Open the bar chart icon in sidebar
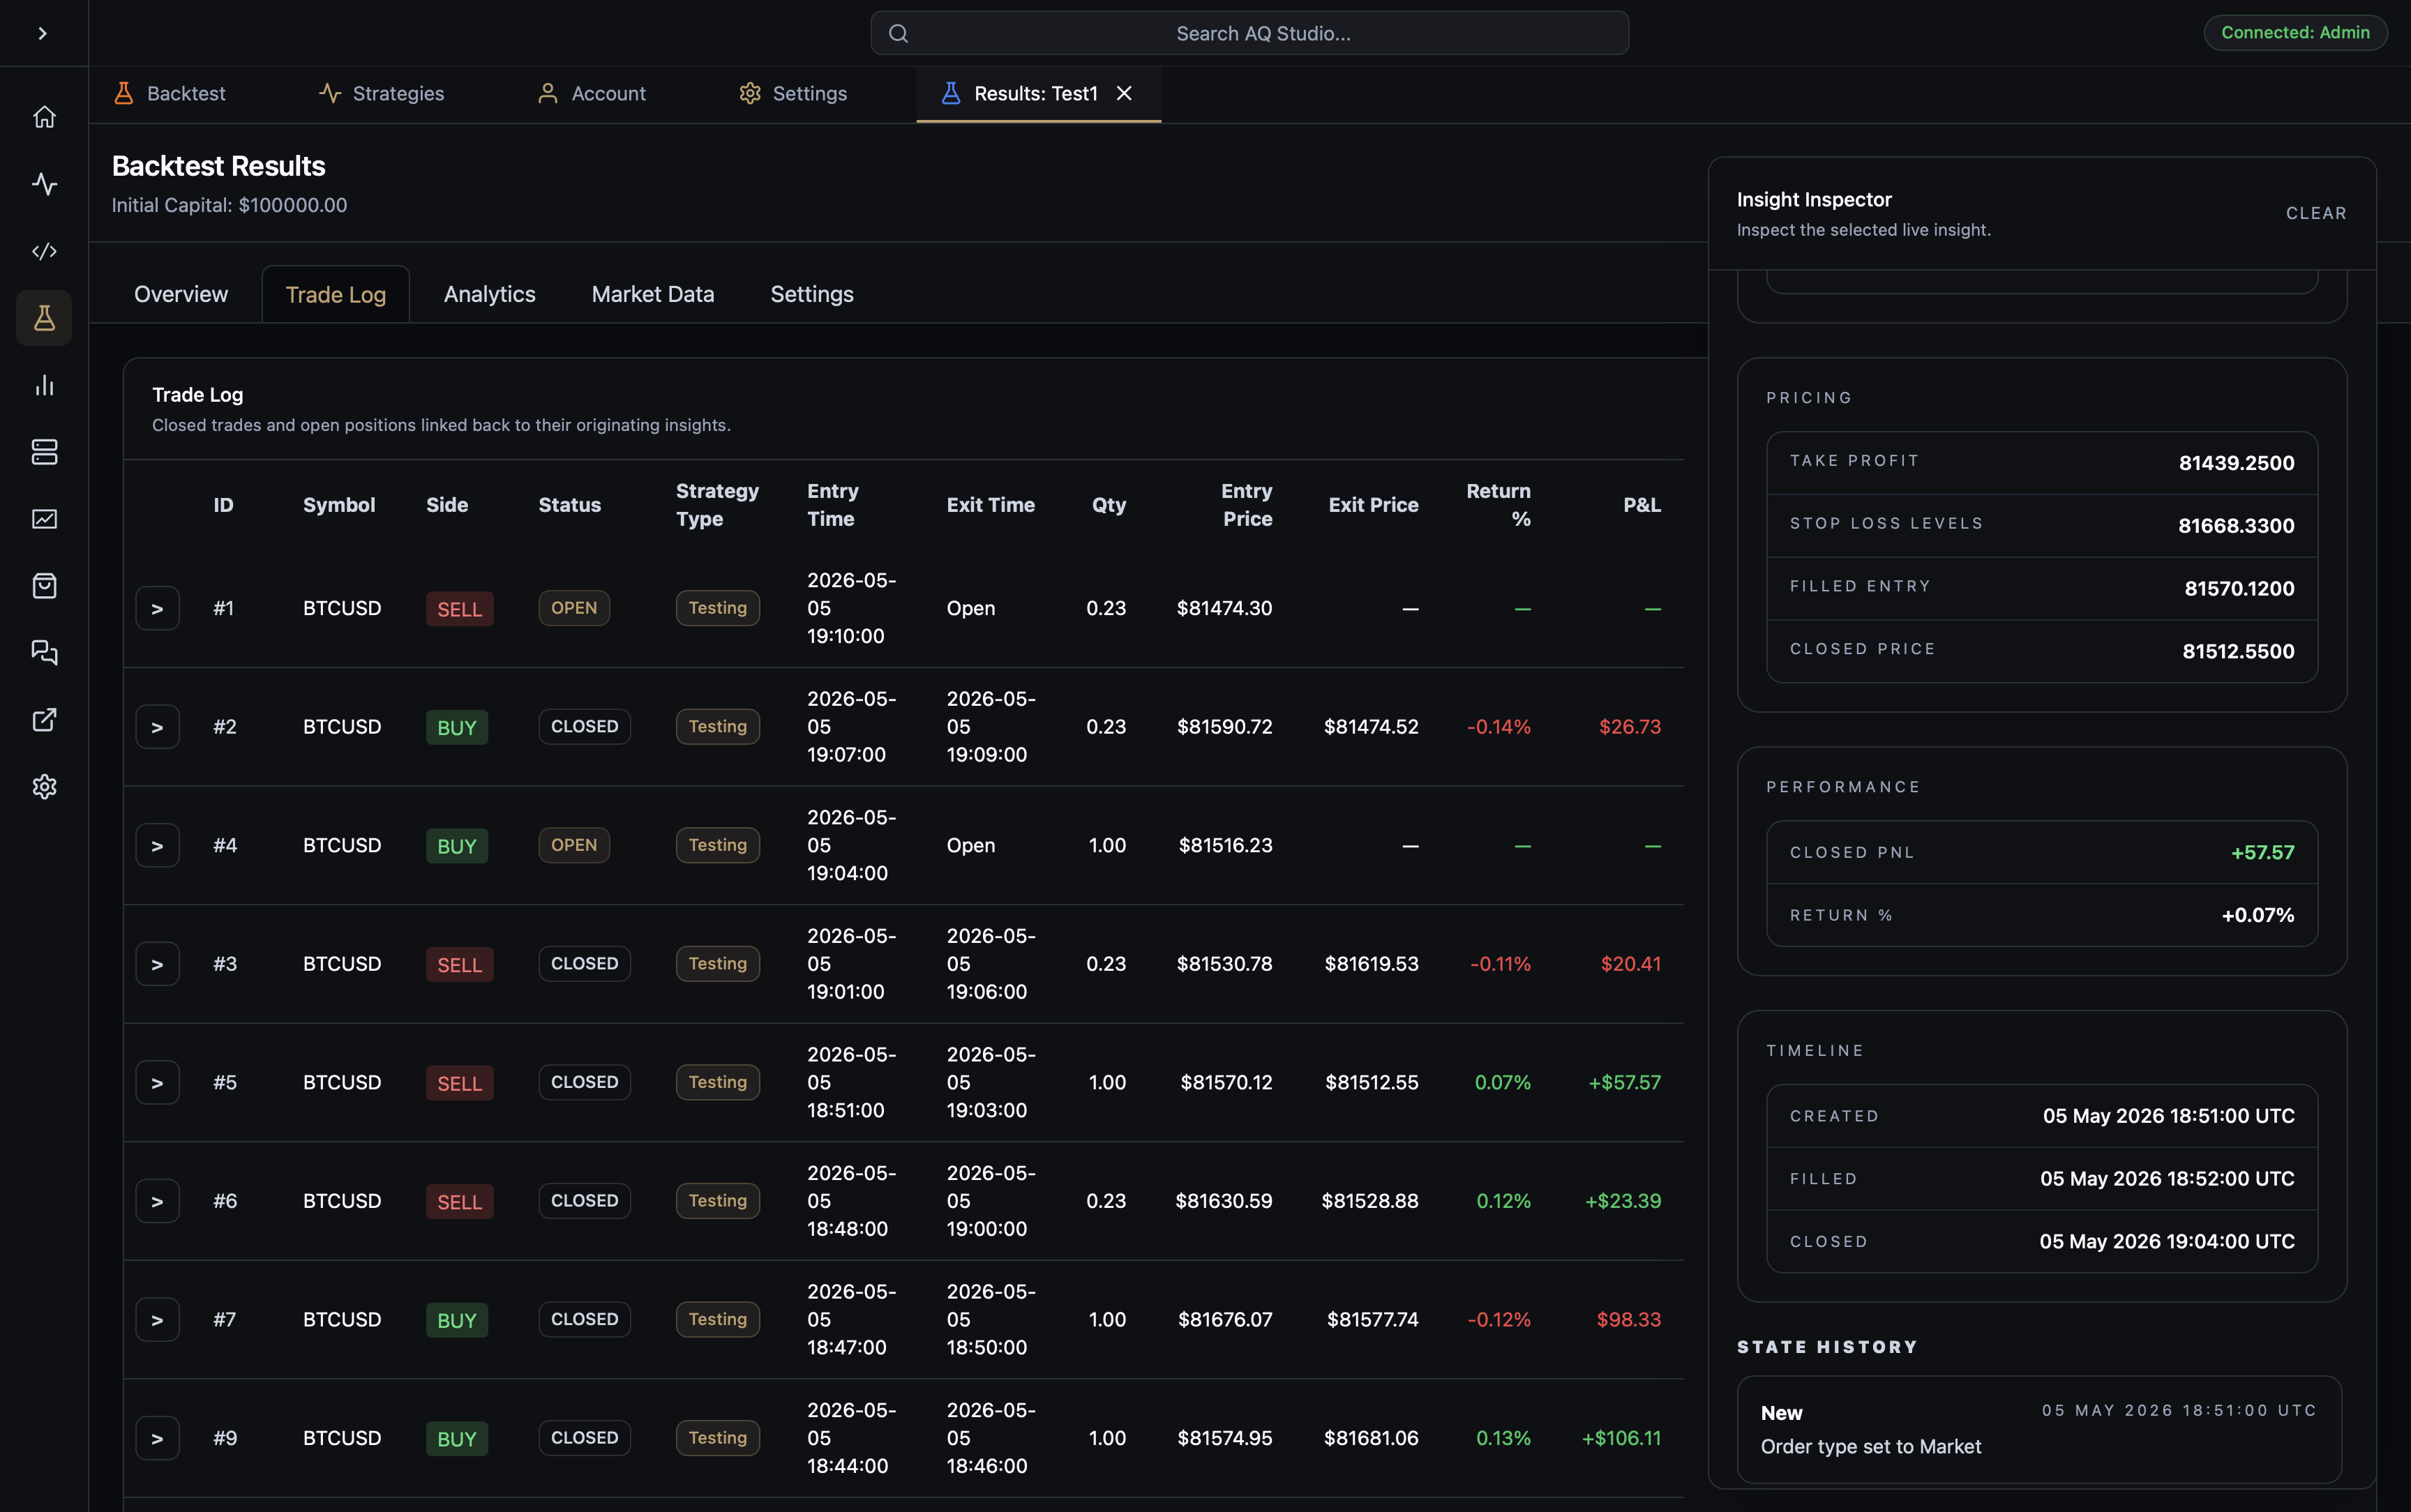Viewport: 2411px width, 1512px height. (x=44, y=385)
